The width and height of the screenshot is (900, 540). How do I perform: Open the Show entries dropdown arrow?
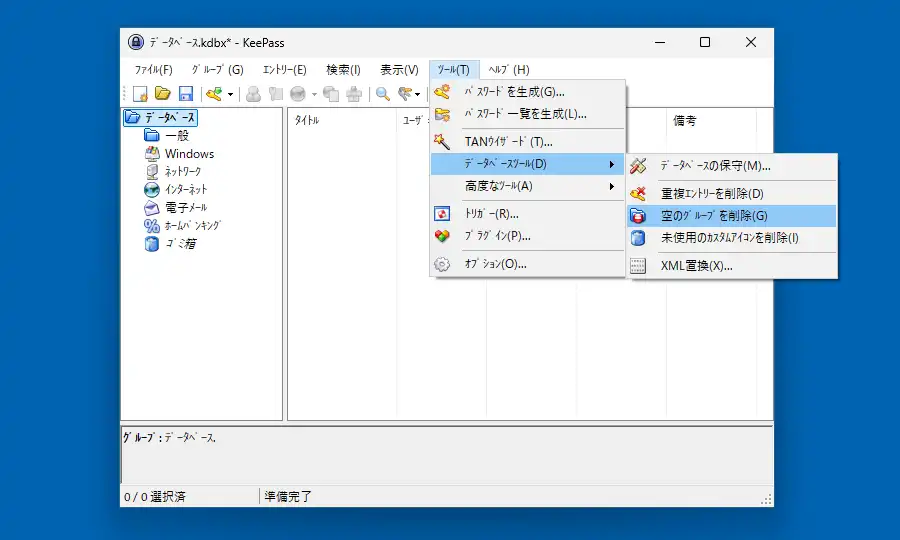[x=417, y=94]
